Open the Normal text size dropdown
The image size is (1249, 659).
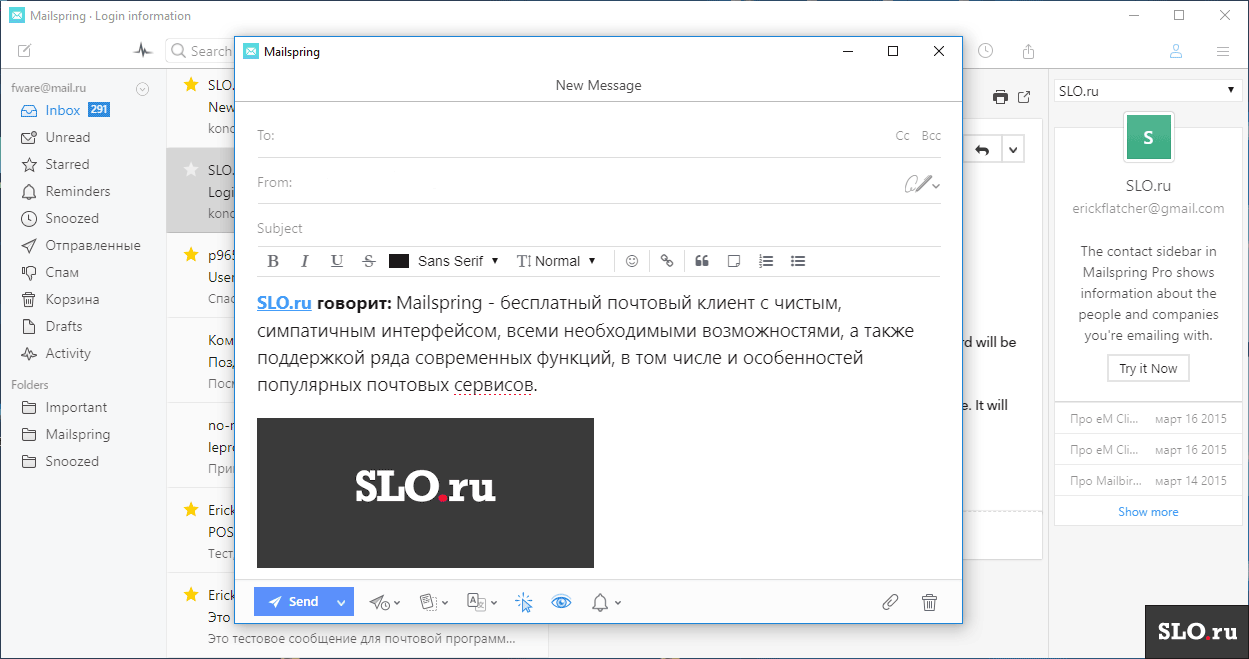coord(556,261)
